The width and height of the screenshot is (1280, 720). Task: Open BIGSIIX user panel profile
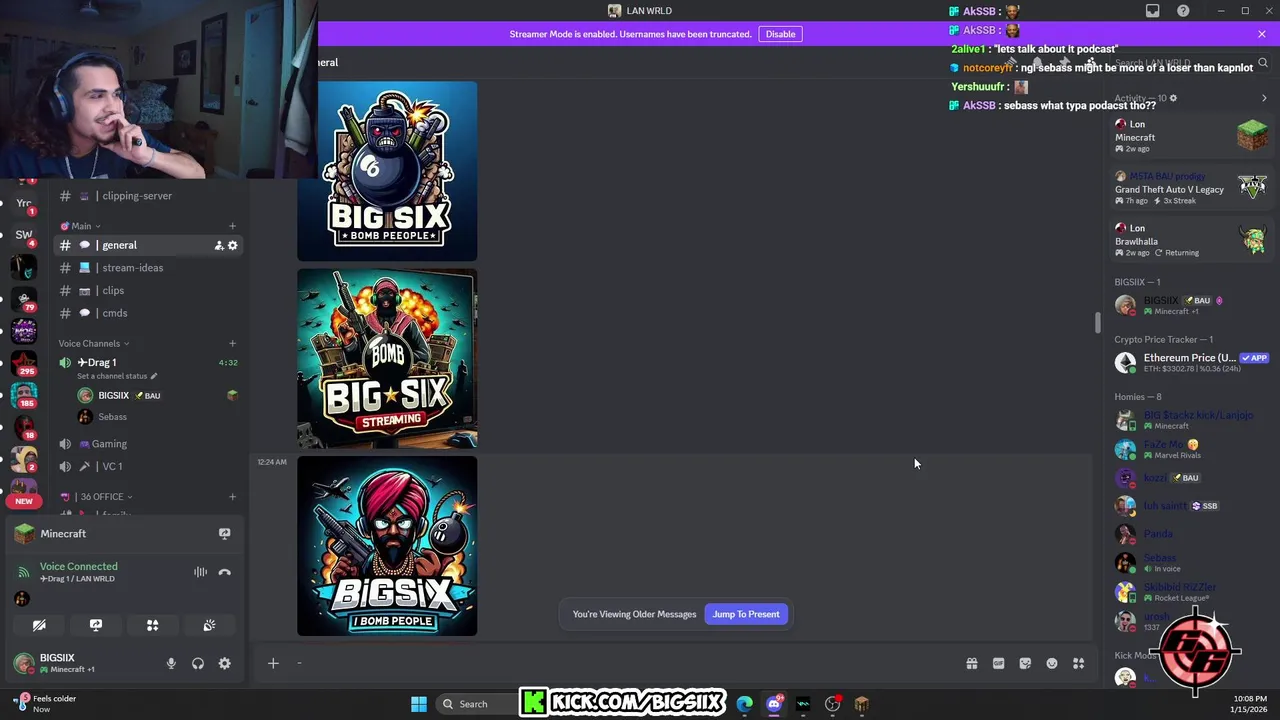[x=66, y=663]
